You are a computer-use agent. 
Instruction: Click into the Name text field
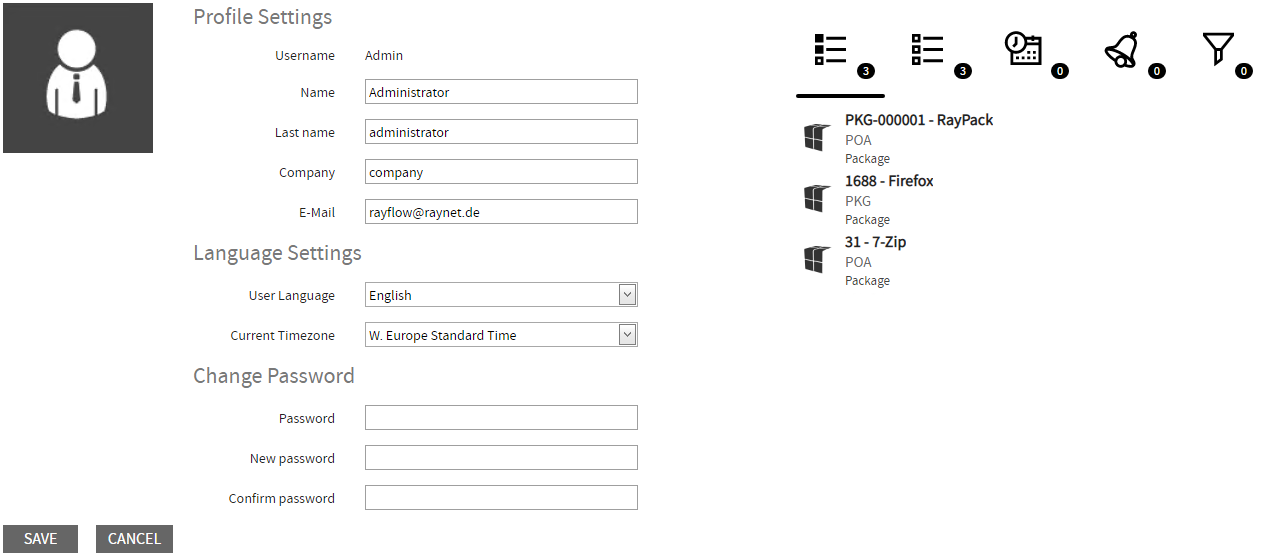501,92
